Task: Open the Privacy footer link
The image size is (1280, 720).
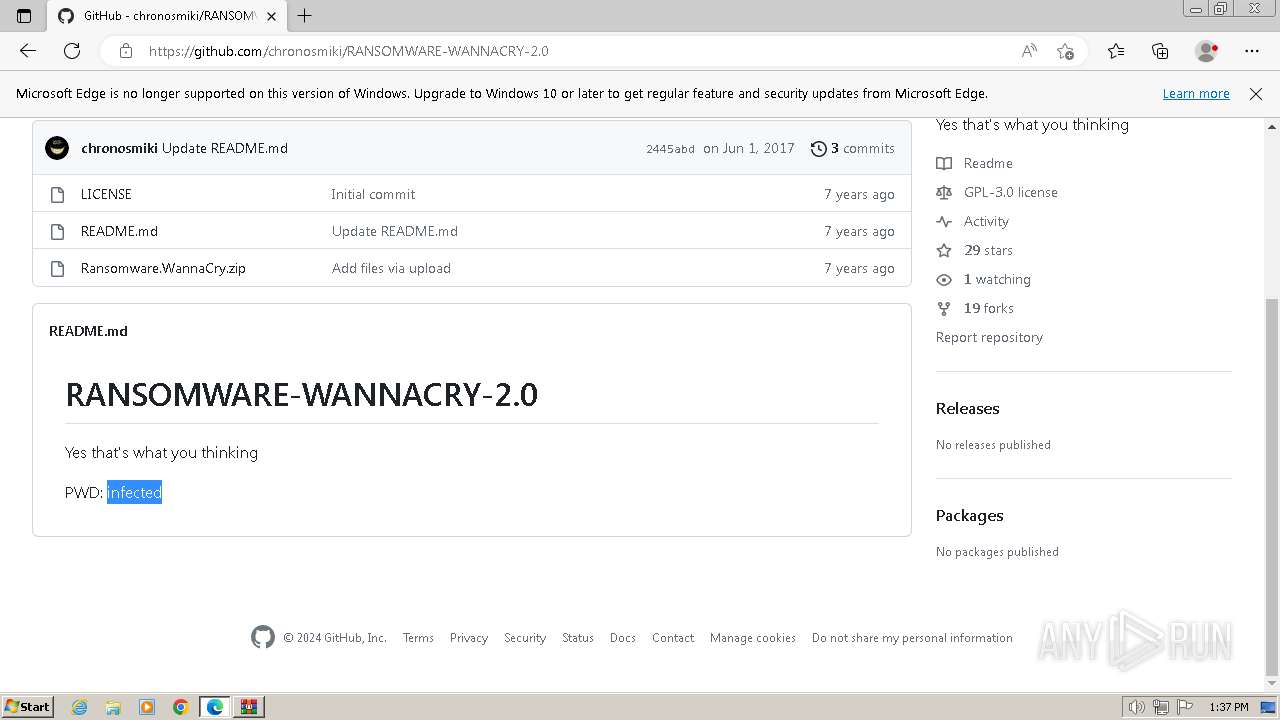Action: (469, 637)
